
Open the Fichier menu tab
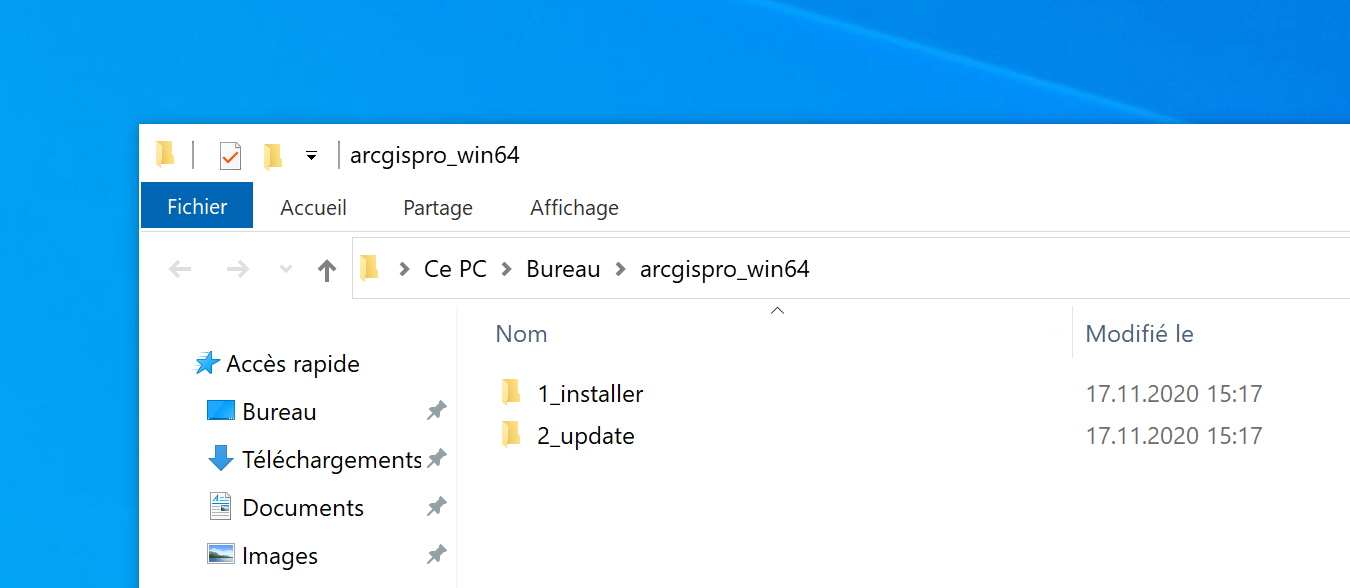(197, 207)
